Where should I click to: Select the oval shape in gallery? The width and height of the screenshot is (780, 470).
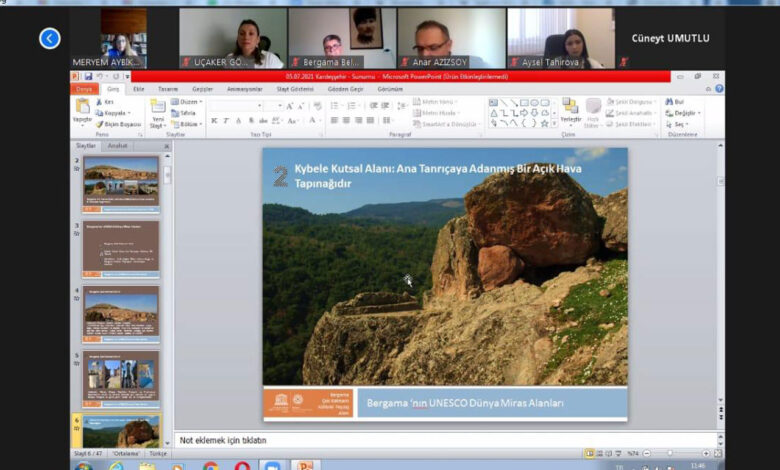[x=534, y=102]
